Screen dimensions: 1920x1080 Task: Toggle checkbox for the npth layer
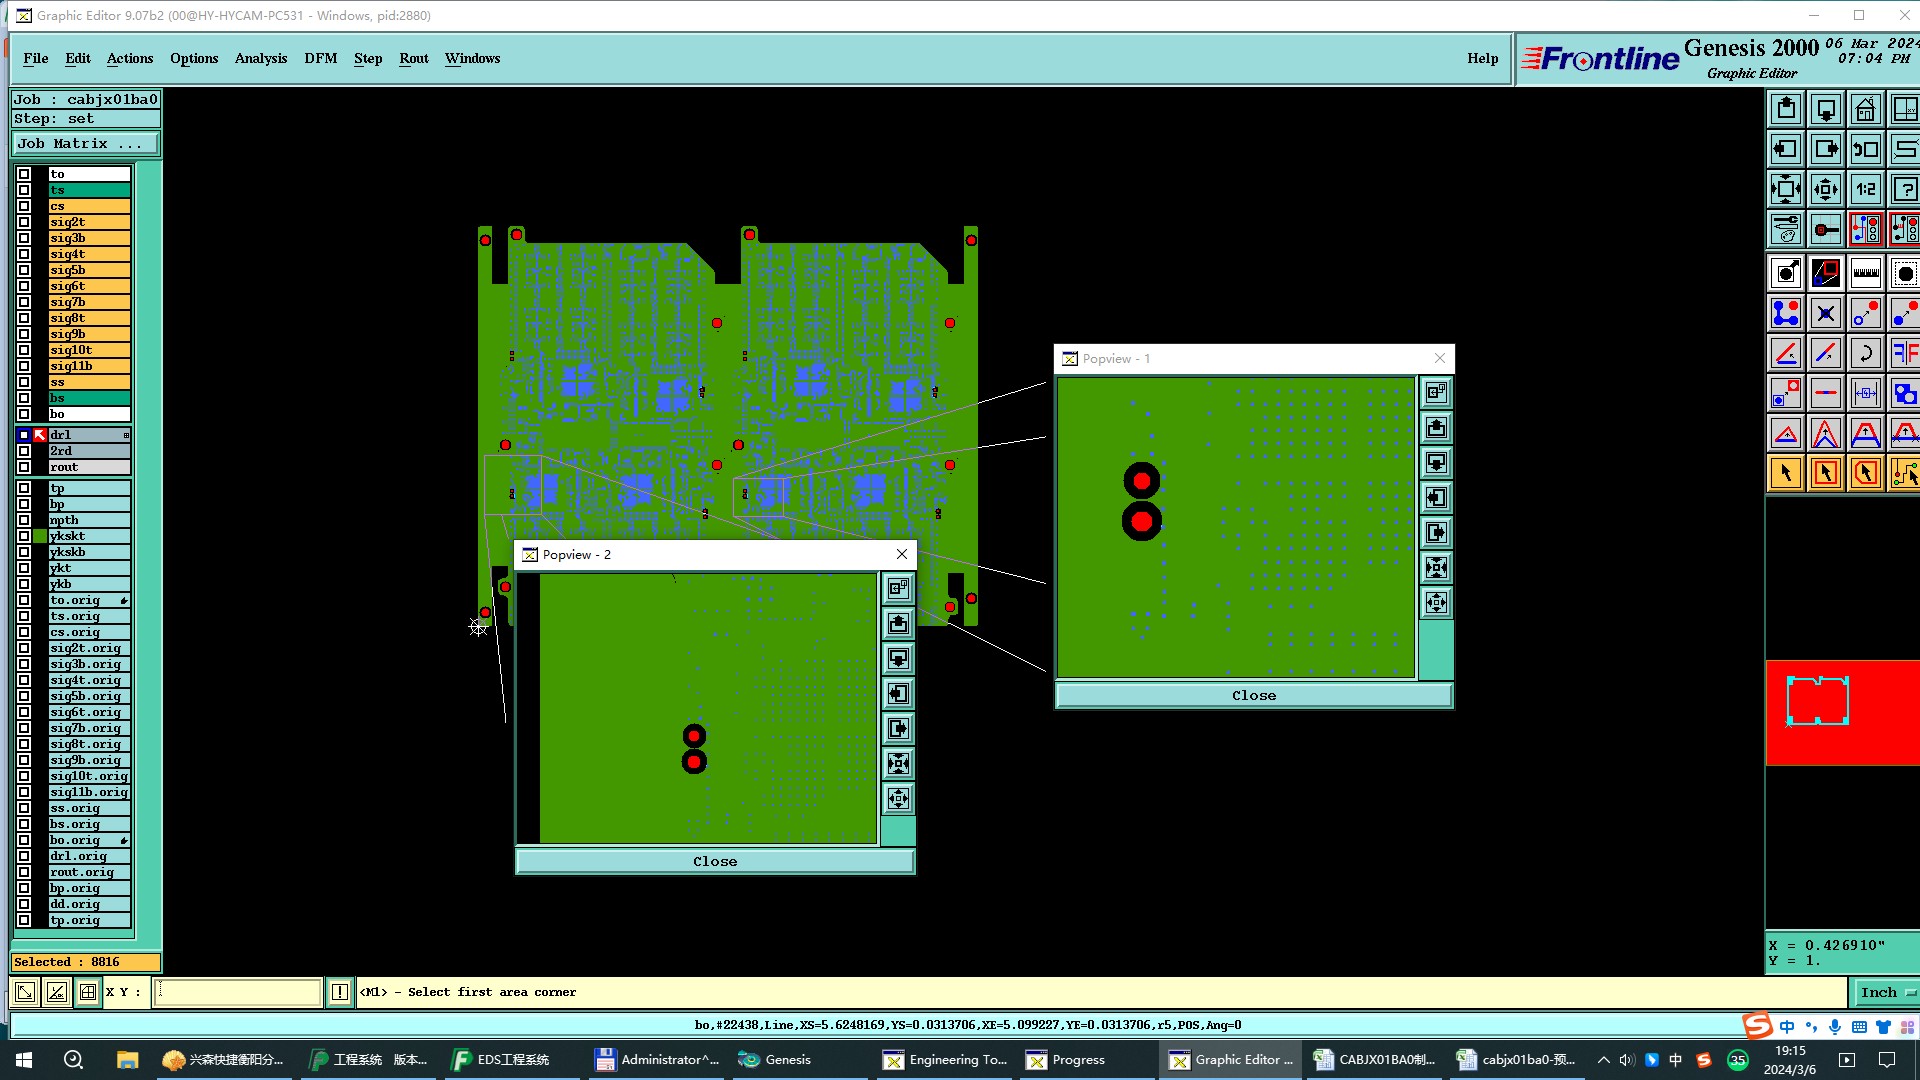click(24, 520)
